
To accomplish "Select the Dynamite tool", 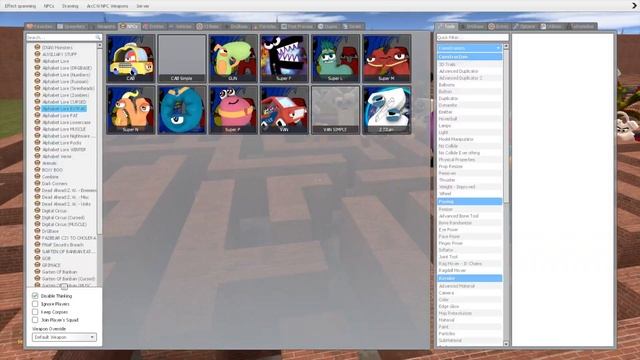I will tap(469, 105).
